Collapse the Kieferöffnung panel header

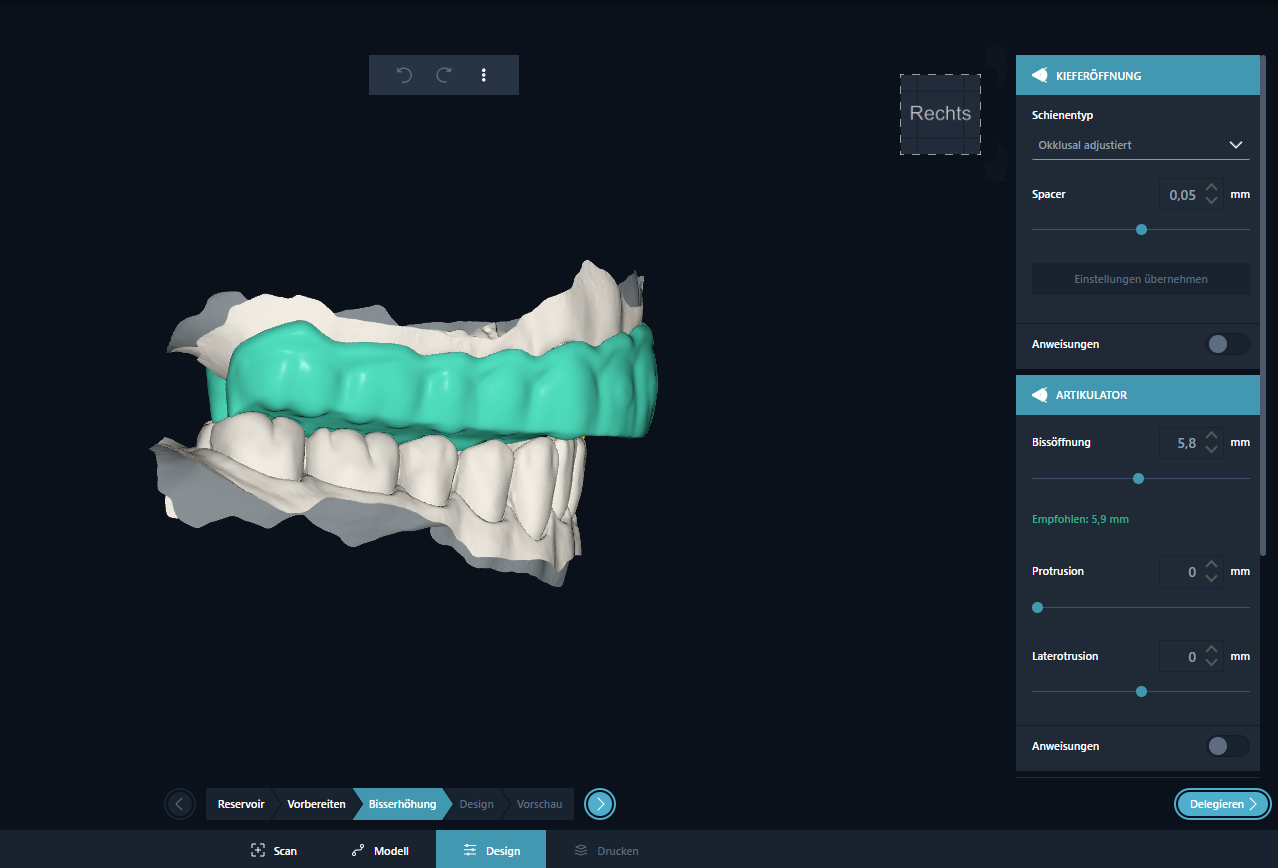click(1137, 75)
